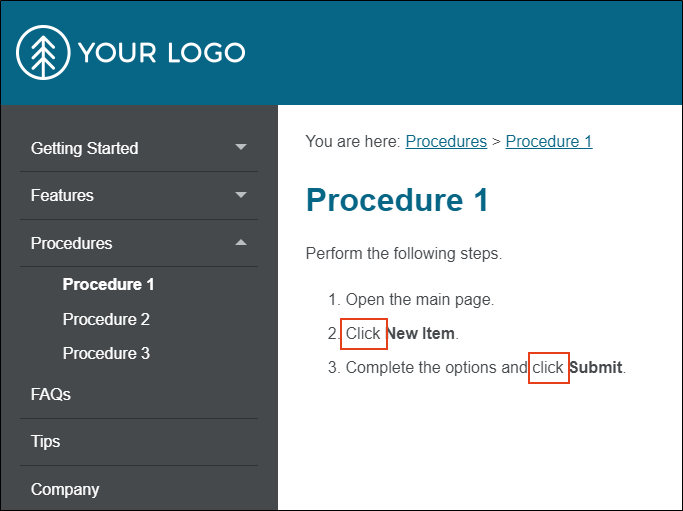Image resolution: width=683 pixels, height=511 pixels.
Task: Expand Getting Started with its arrow
Action: click(x=241, y=147)
